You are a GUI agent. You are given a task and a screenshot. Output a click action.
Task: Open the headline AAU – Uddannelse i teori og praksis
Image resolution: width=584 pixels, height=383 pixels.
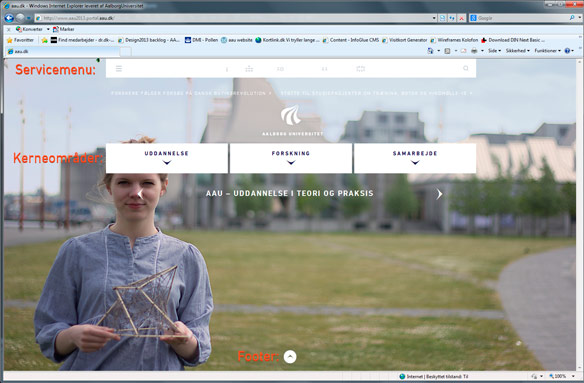point(289,193)
